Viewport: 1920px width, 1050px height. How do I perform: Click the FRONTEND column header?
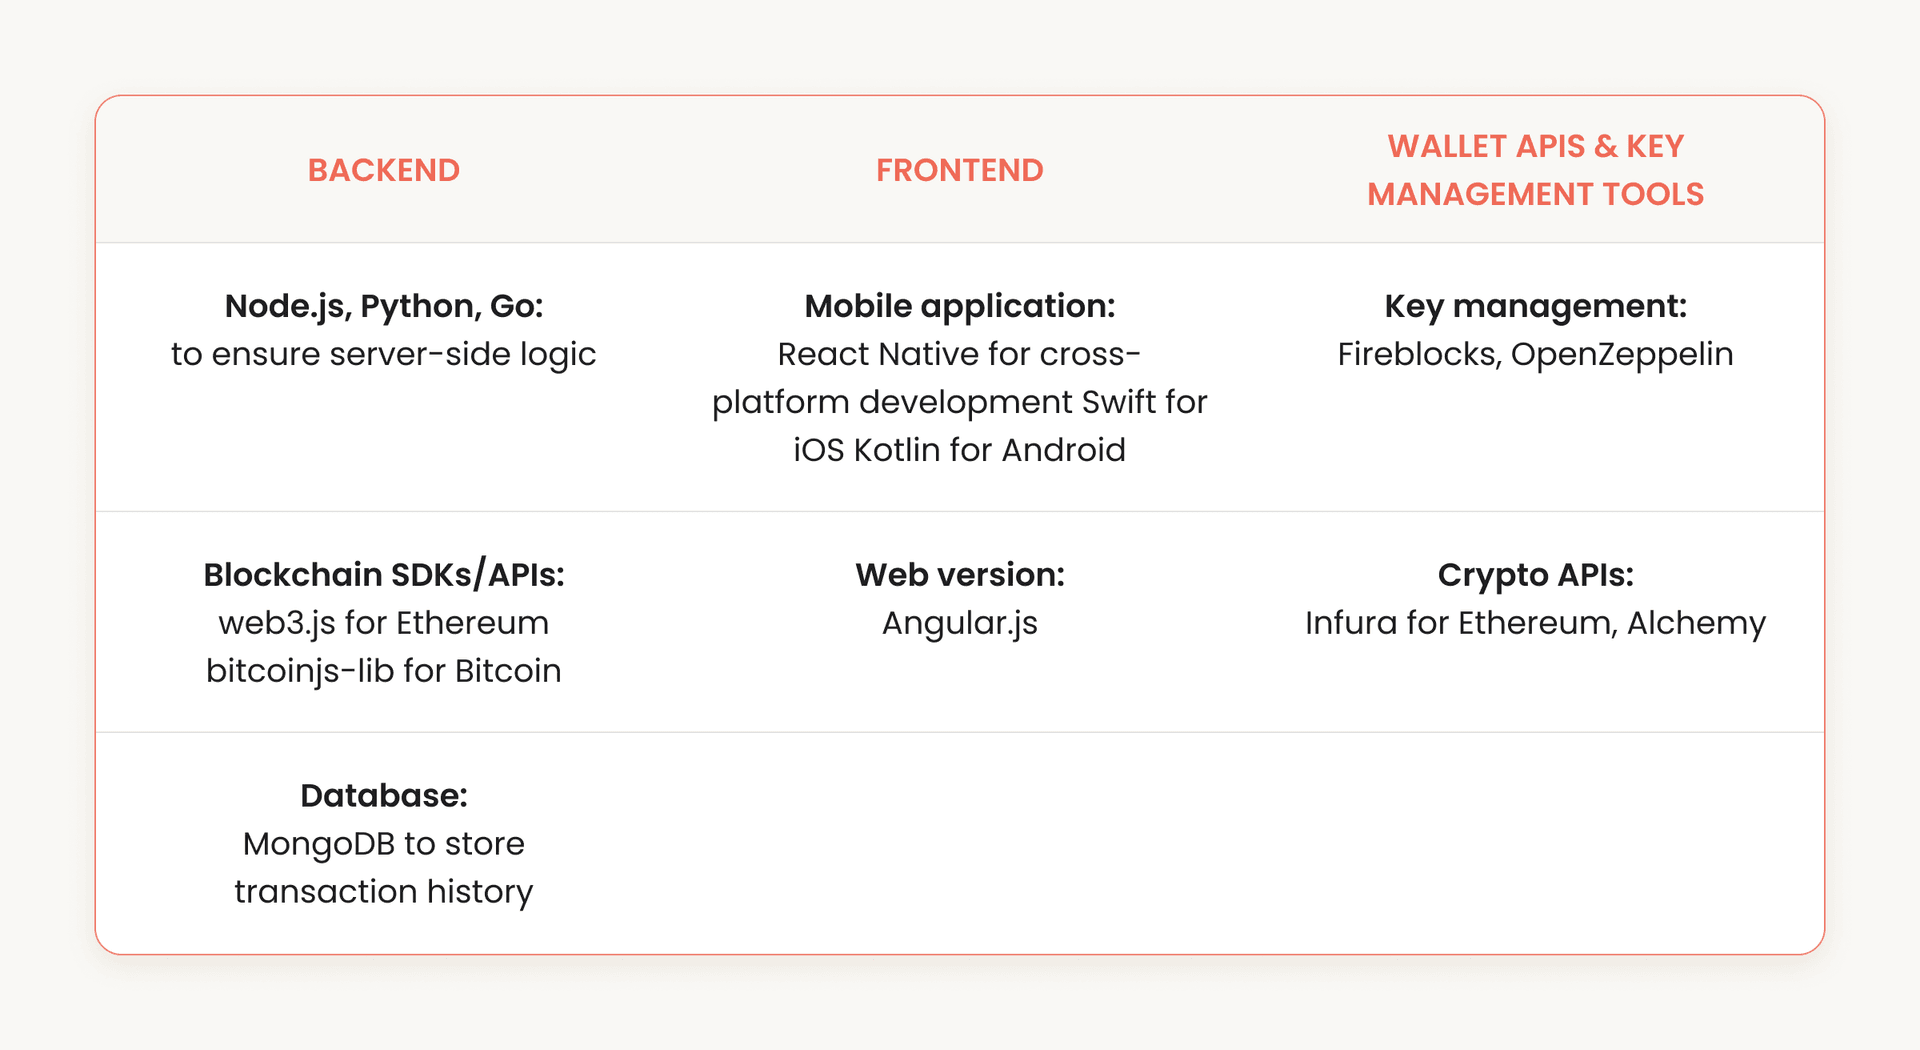click(959, 170)
